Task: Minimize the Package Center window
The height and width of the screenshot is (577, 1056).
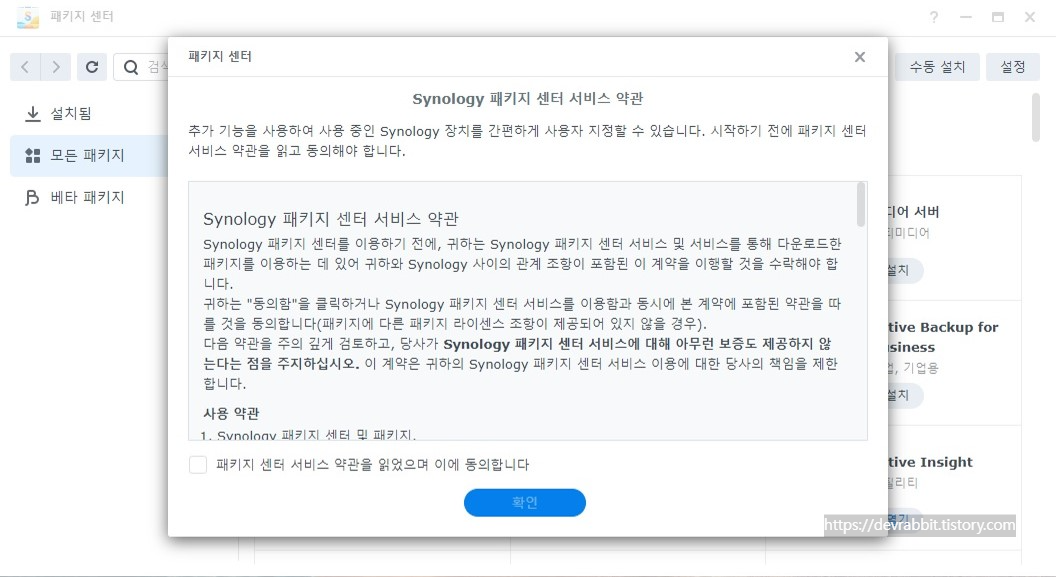Action: click(966, 18)
